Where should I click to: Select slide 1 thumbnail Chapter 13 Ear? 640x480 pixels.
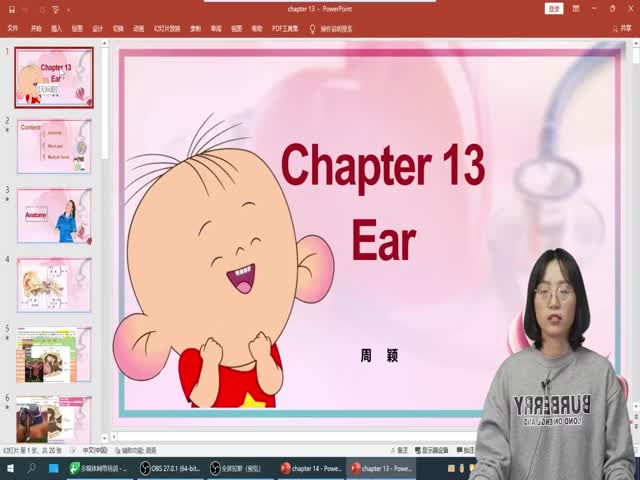tap(54, 78)
